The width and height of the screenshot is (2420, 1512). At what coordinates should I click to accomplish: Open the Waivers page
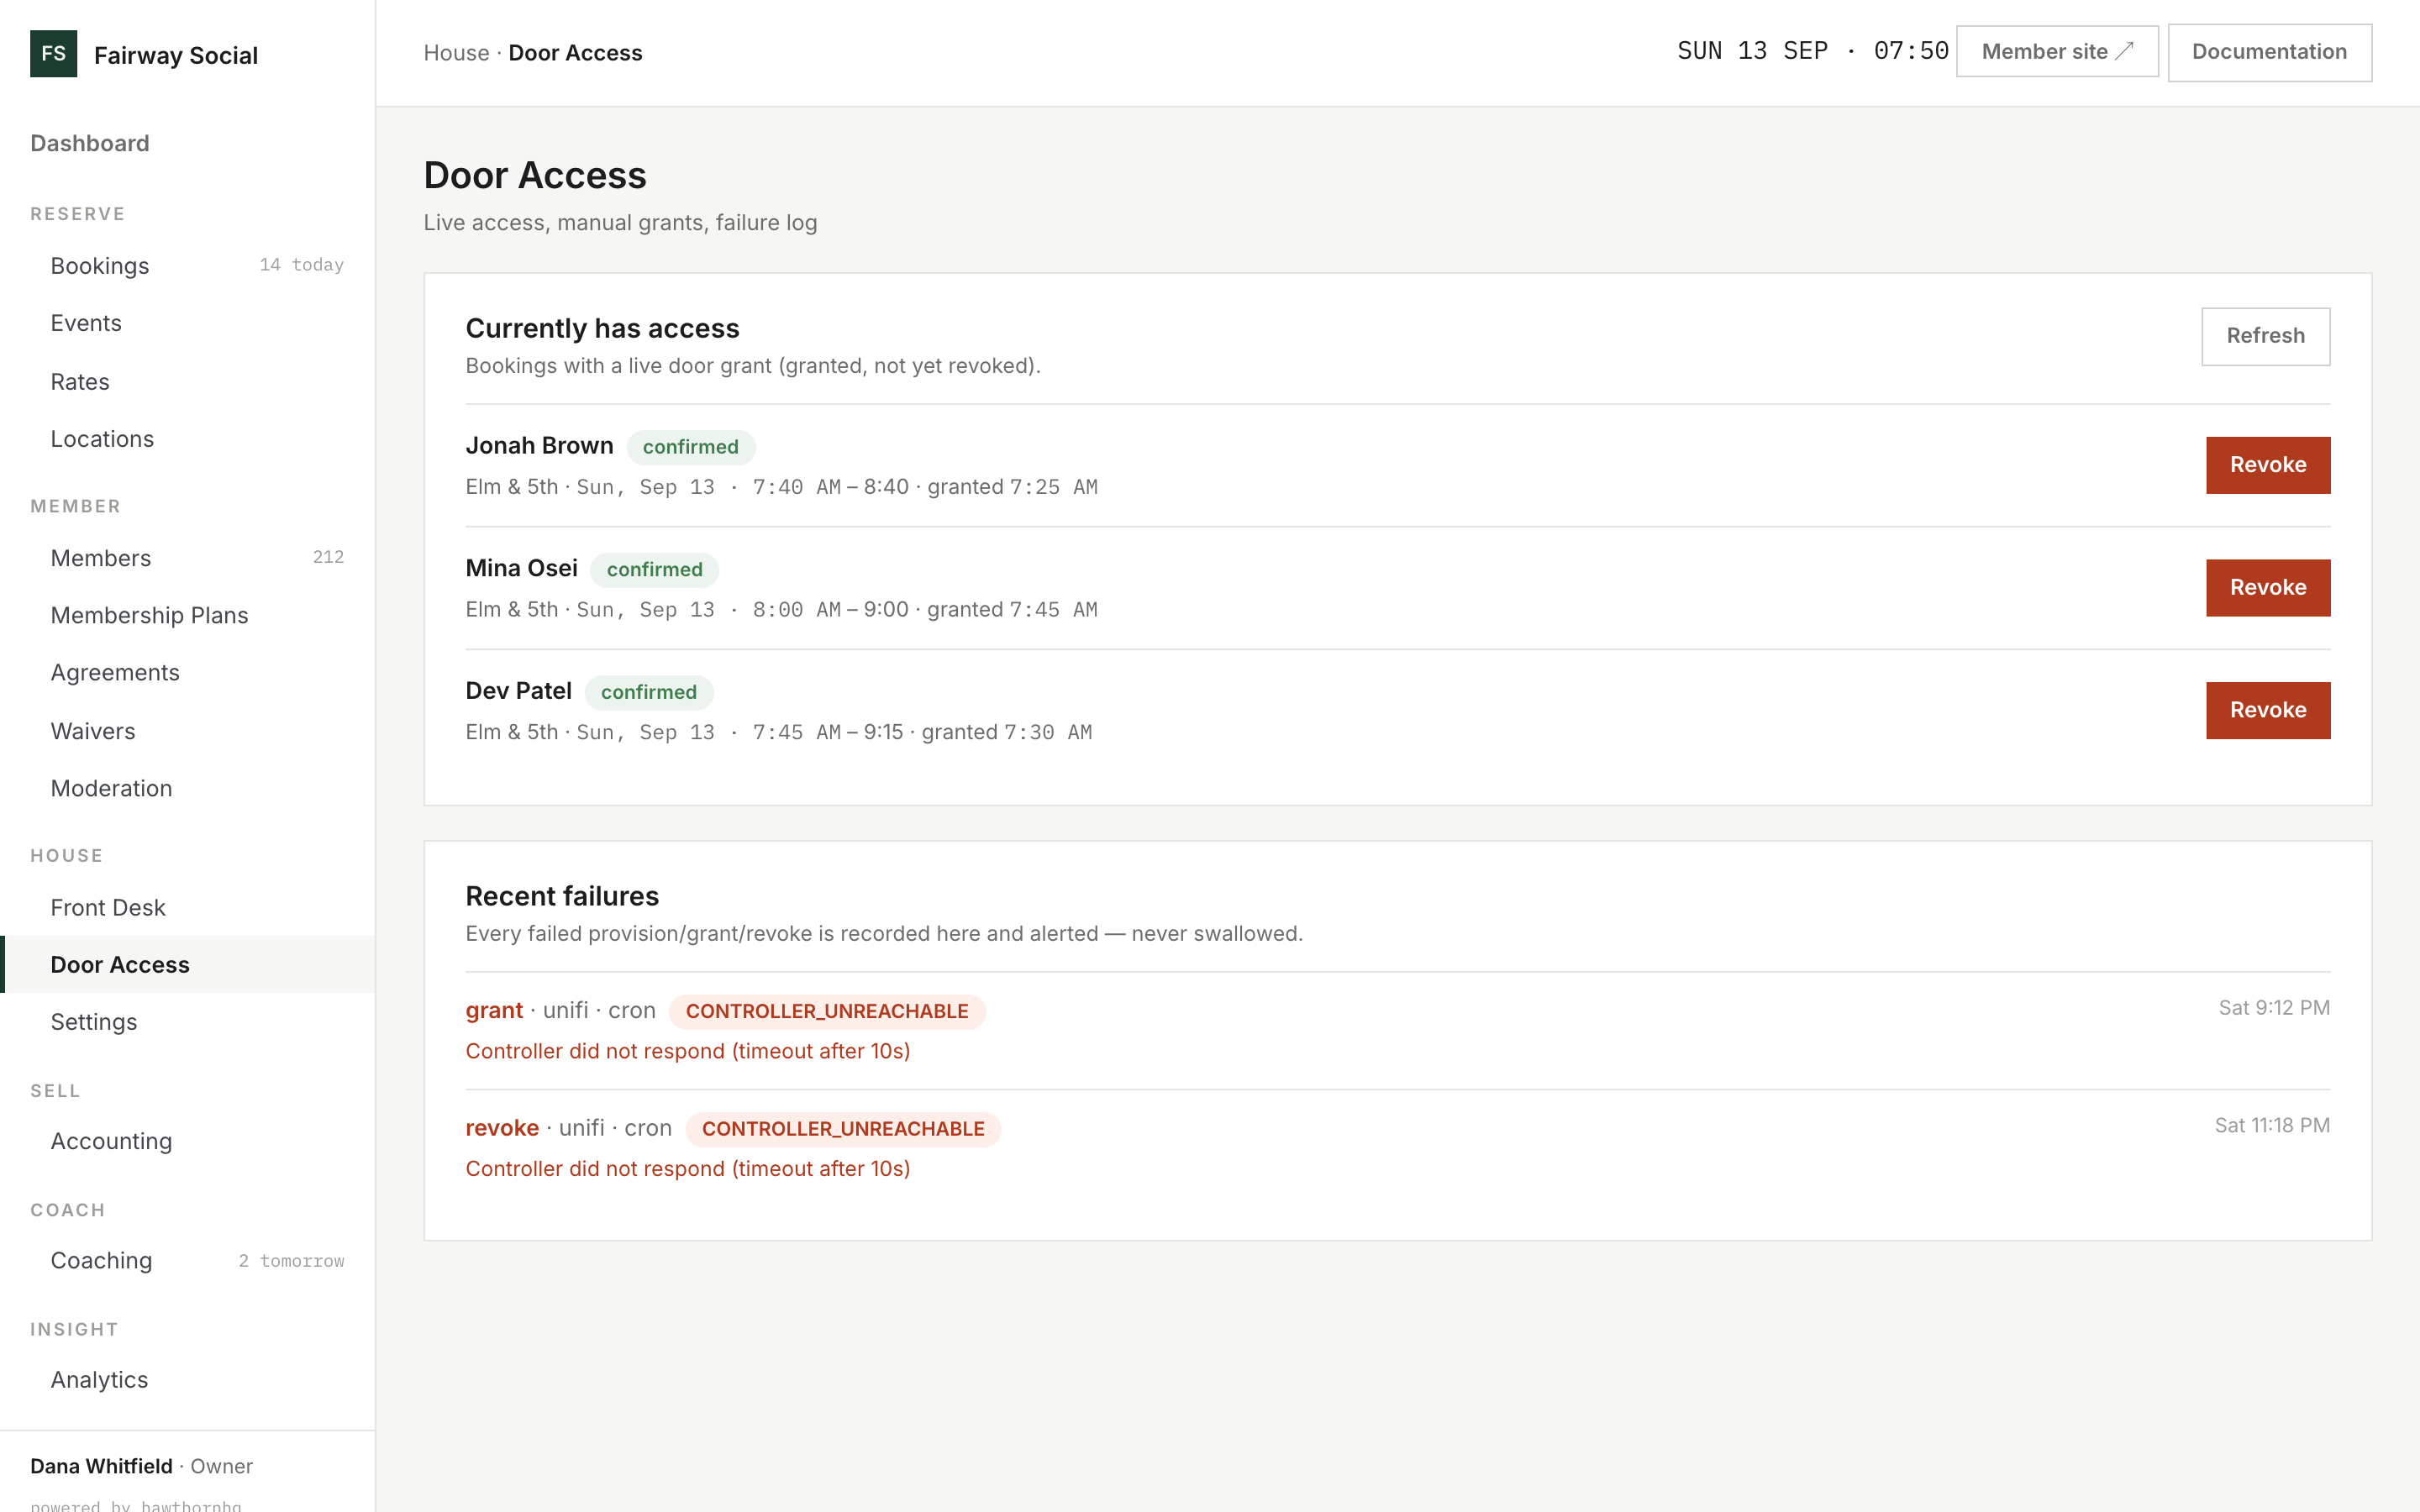click(187, 731)
